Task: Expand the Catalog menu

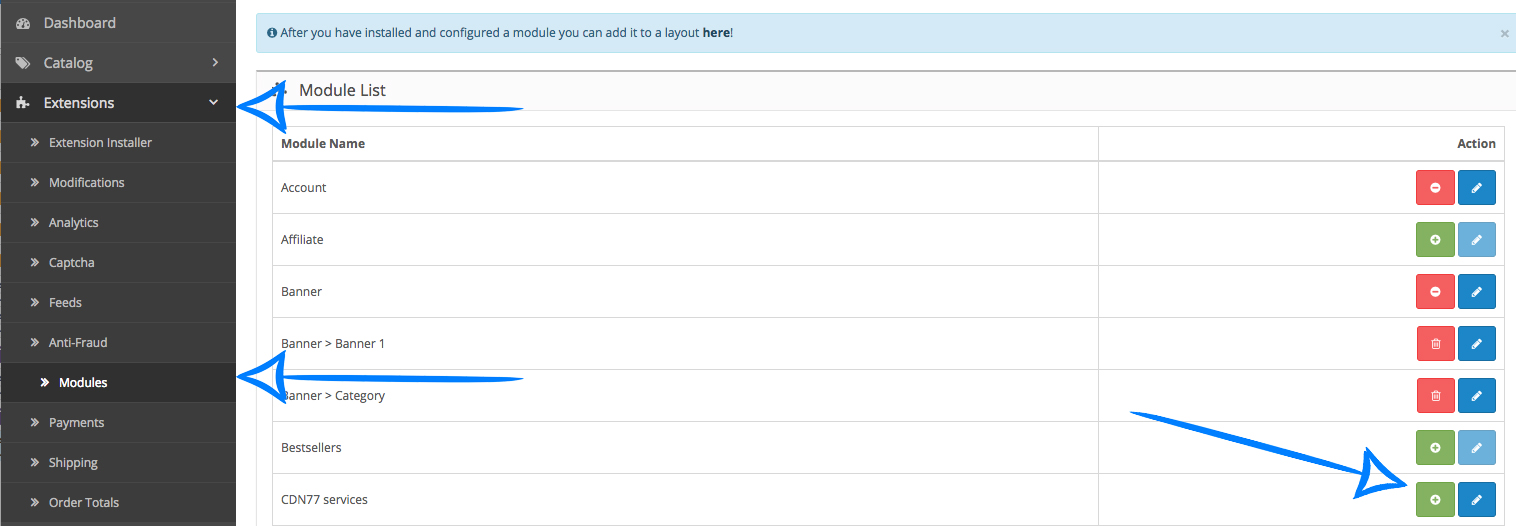Action: point(118,63)
